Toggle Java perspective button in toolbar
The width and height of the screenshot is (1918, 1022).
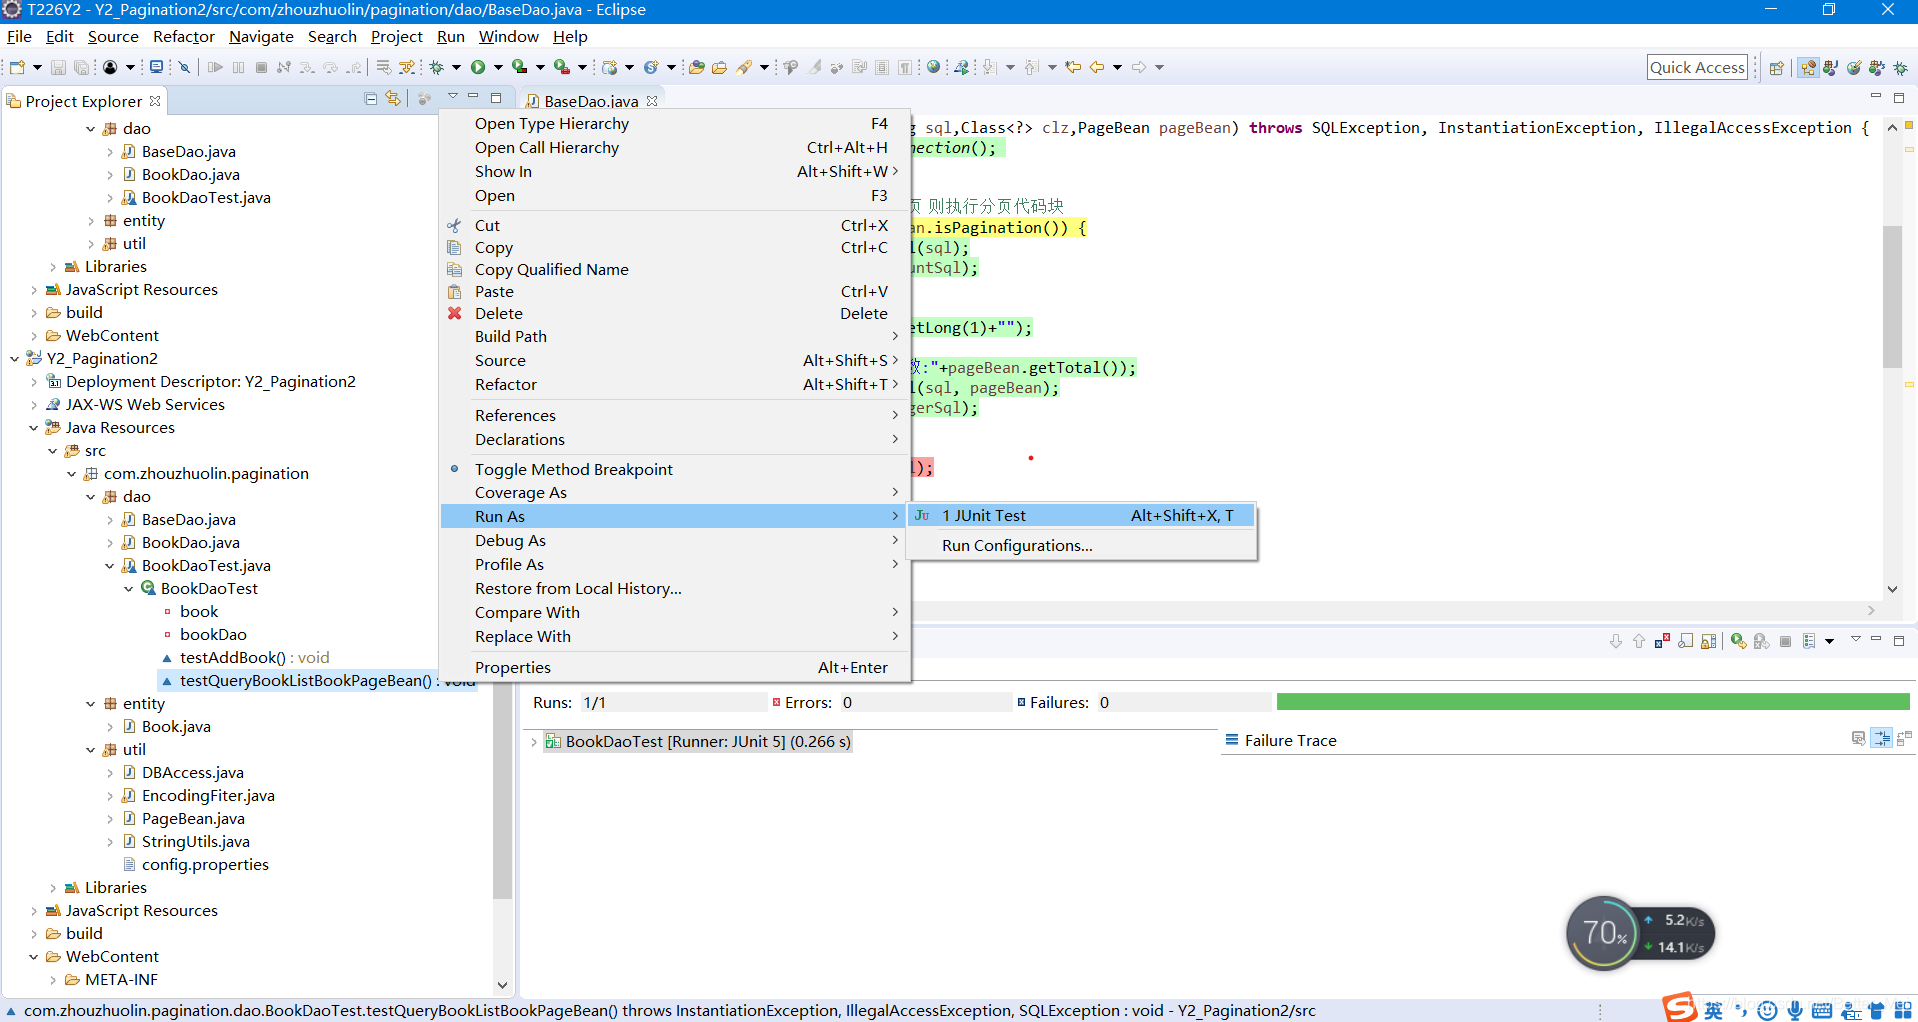click(x=1831, y=67)
